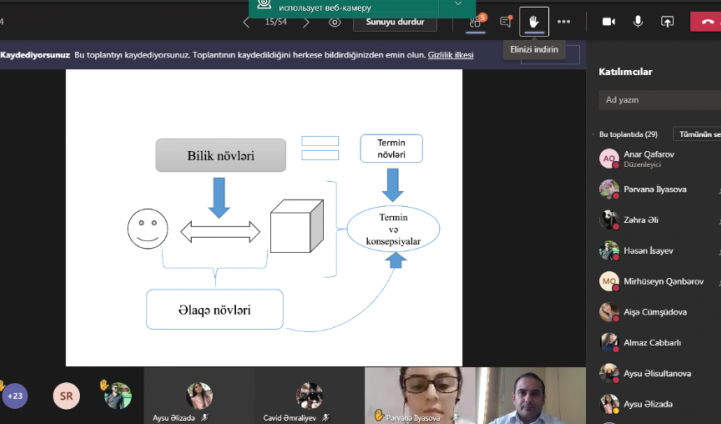Select participant Aysu Əlisultanova
The height and width of the screenshot is (424, 721).
pyautogui.click(x=659, y=373)
